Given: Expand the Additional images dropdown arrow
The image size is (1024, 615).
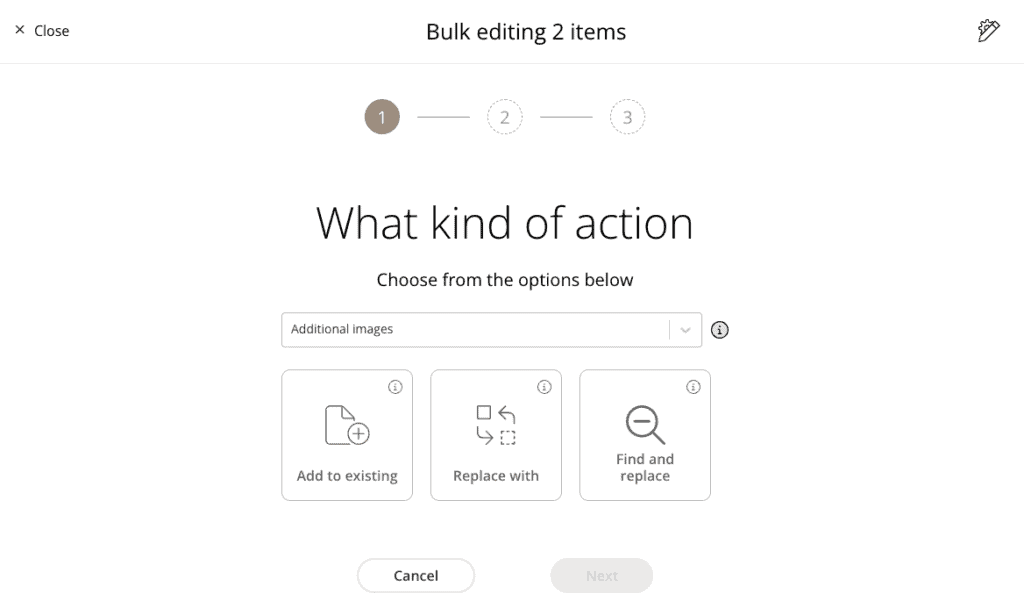Looking at the screenshot, I should (685, 330).
